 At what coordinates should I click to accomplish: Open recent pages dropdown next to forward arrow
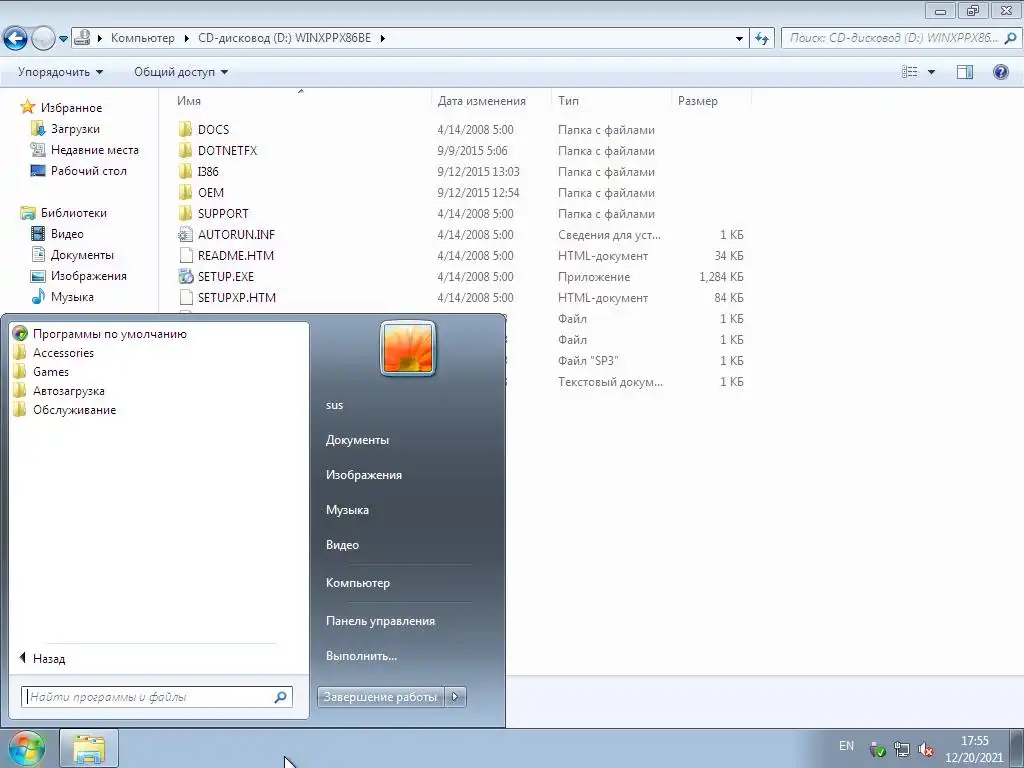[63, 39]
